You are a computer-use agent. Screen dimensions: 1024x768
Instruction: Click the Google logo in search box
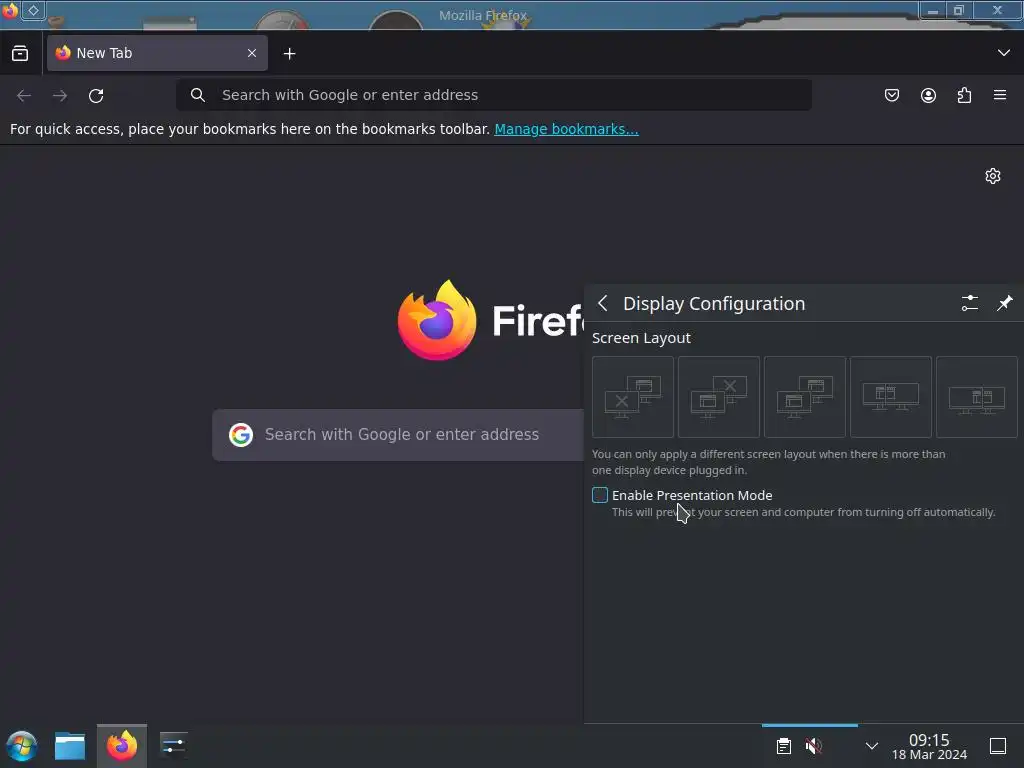(x=240, y=435)
